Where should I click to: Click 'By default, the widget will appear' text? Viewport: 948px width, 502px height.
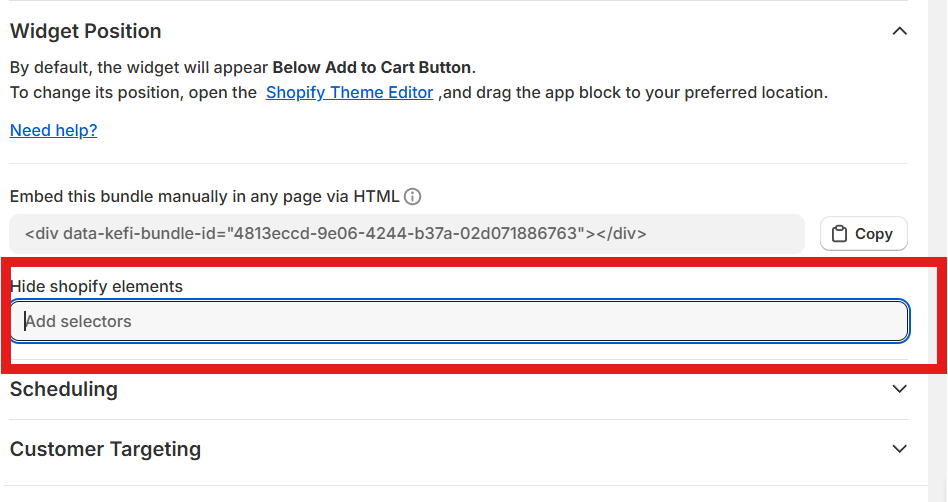pos(139,68)
